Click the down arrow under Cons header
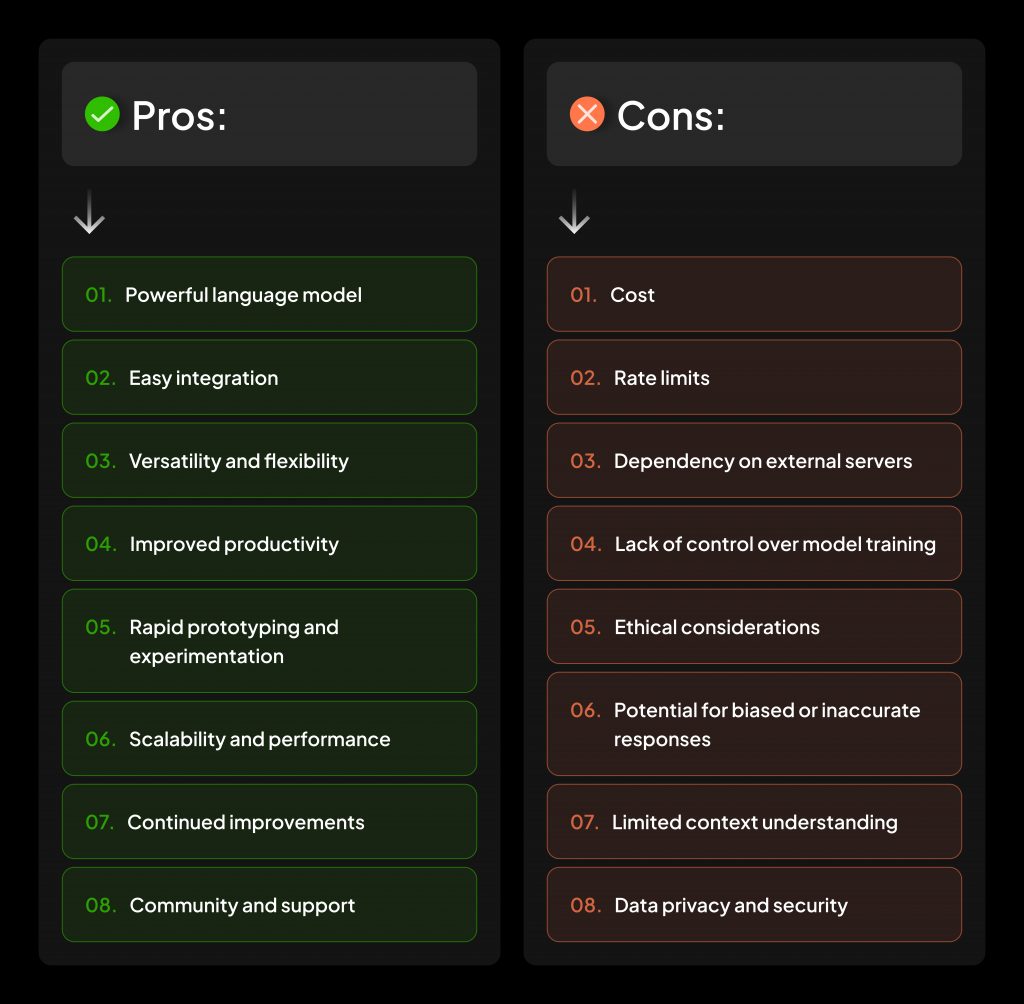Viewport: 1024px width, 1004px height. [574, 212]
